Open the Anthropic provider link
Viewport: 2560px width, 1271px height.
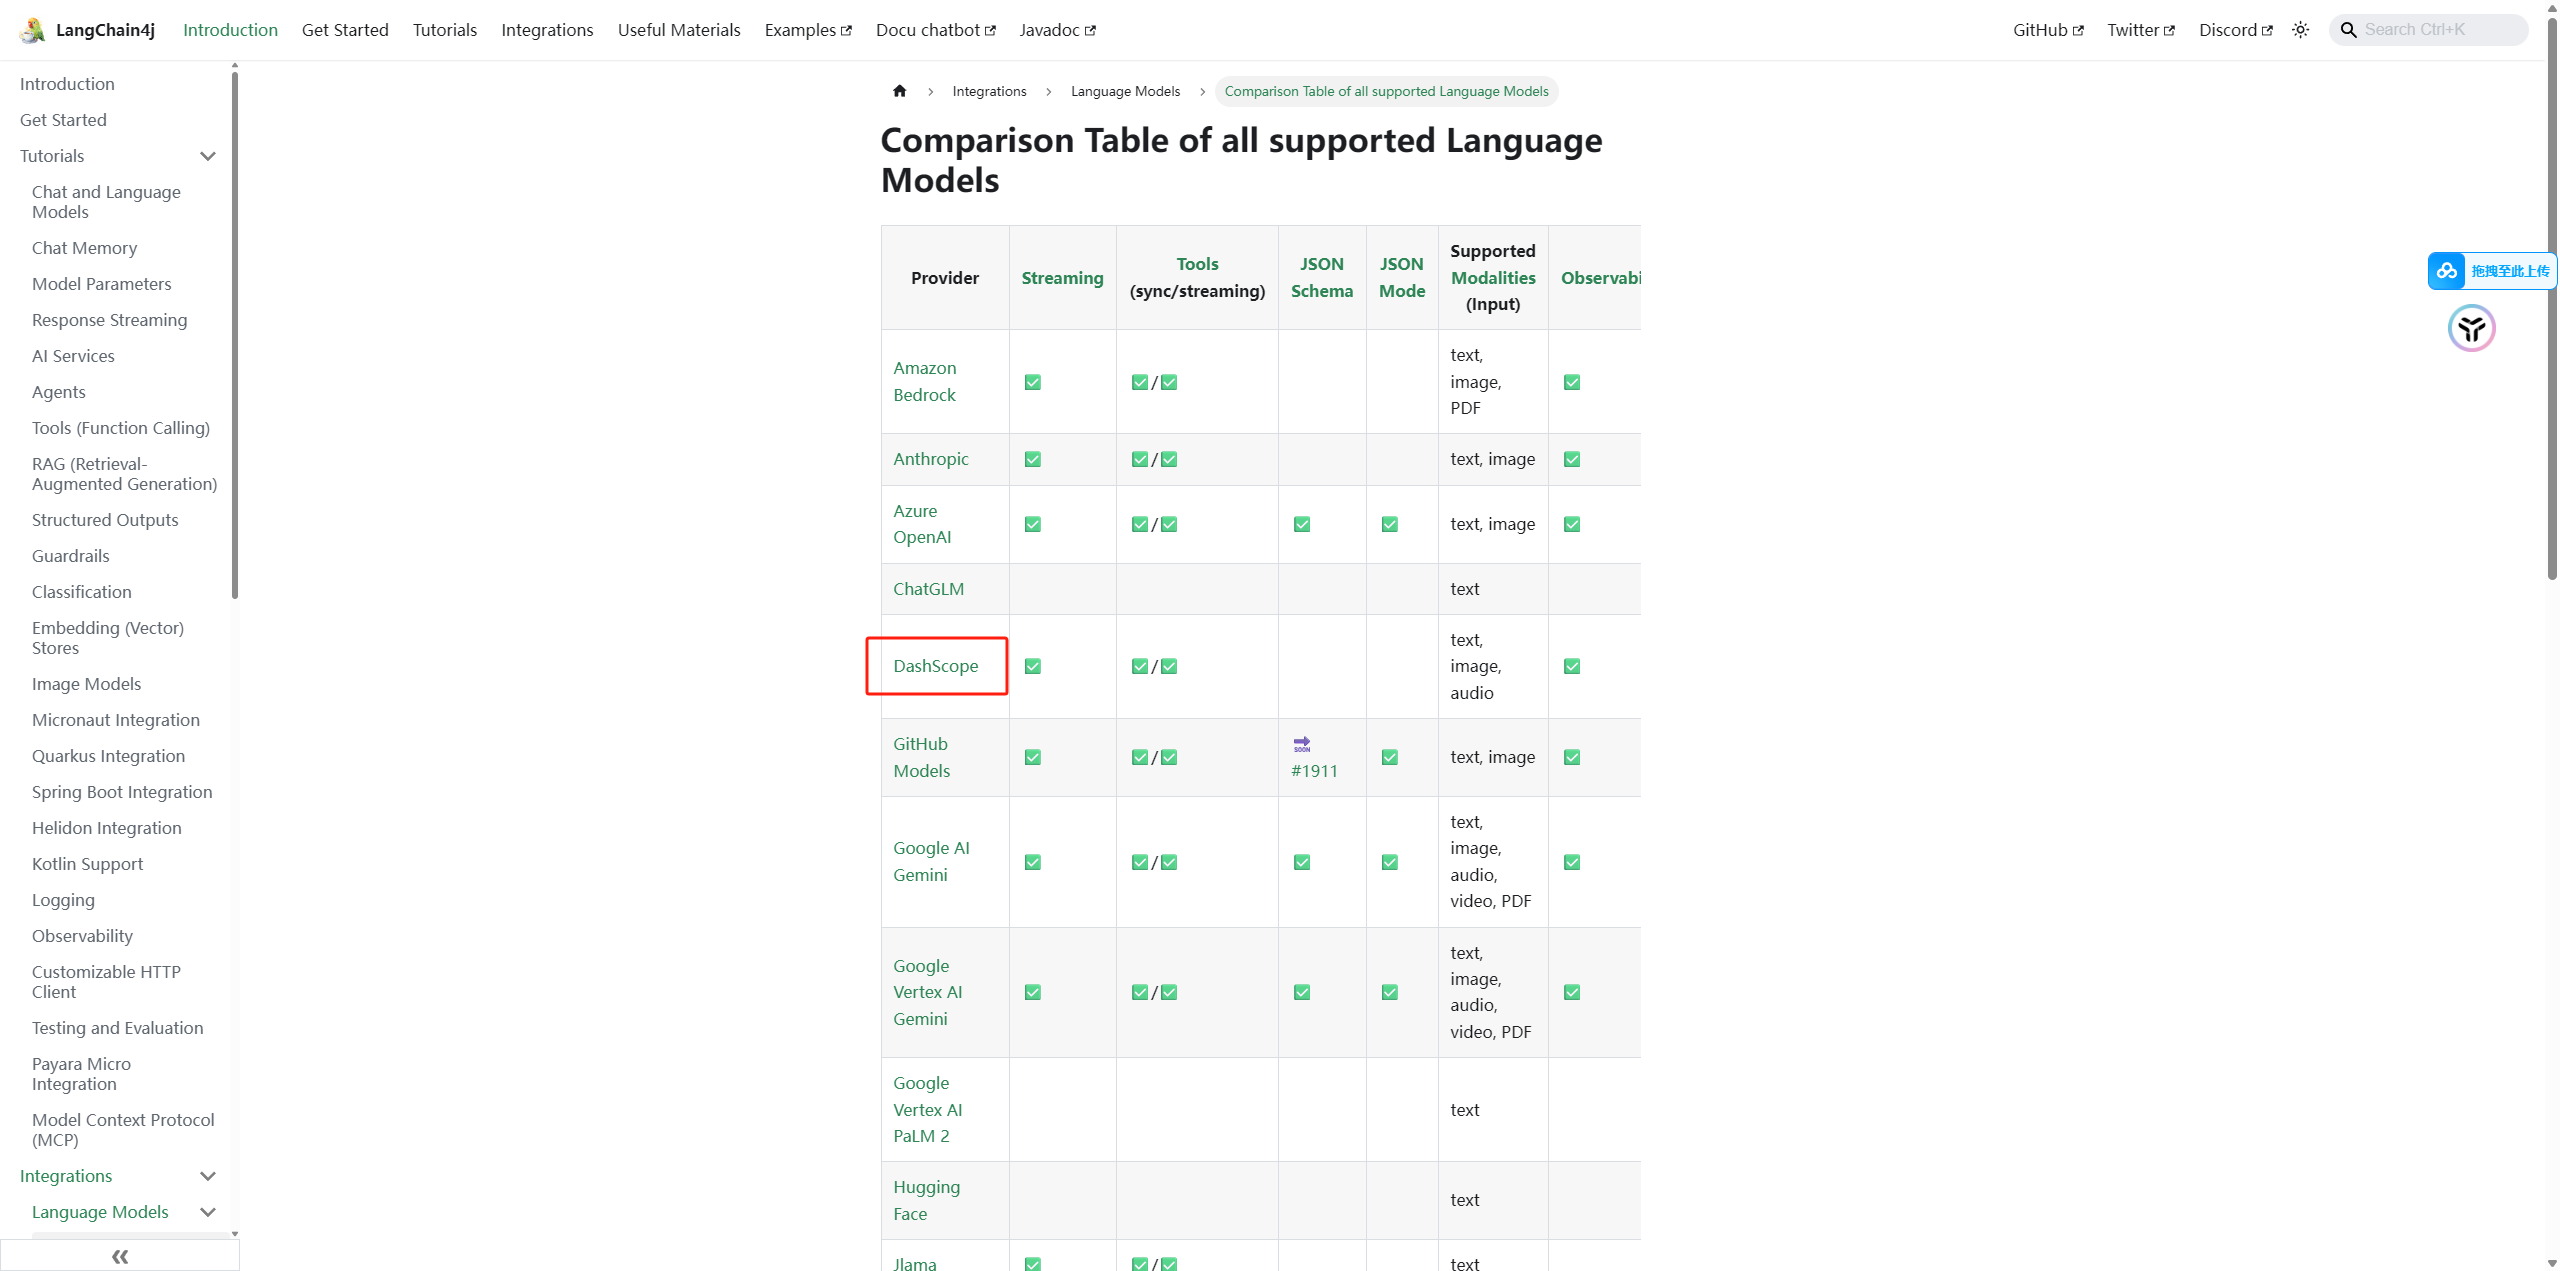tap(931, 459)
